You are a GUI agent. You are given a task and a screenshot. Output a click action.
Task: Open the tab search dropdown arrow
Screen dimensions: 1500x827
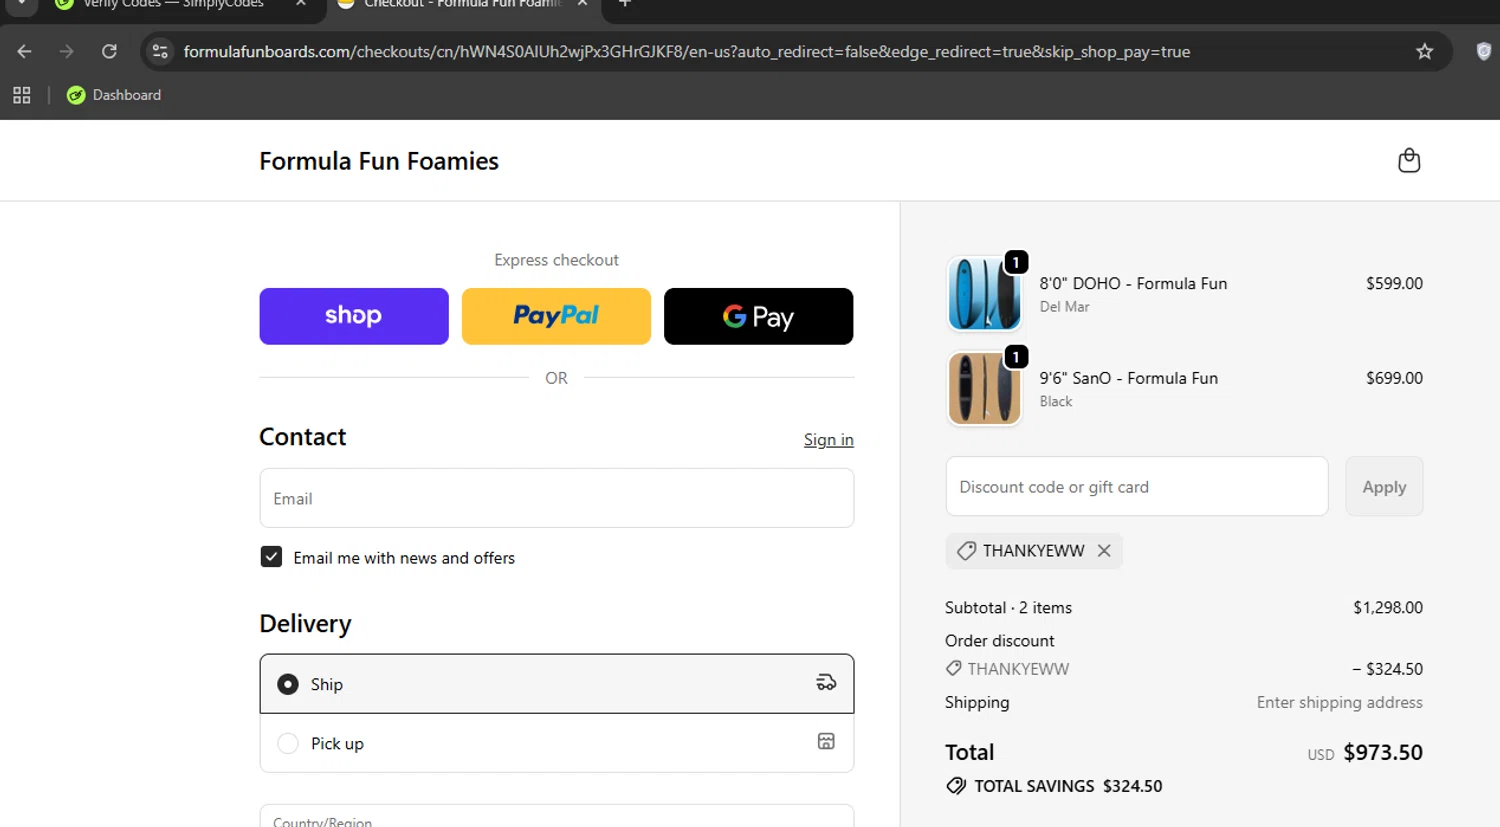point(21,4)
